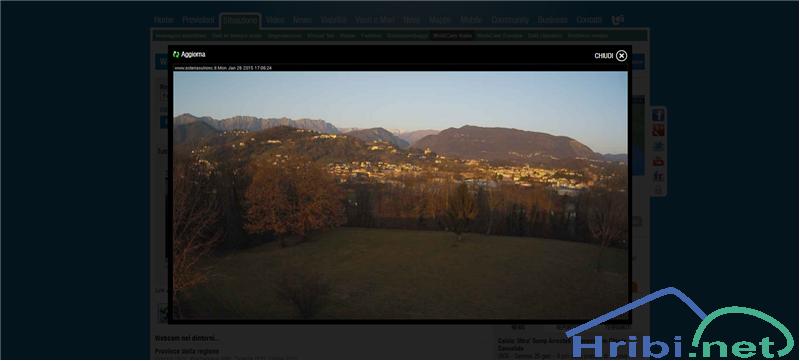The width and height of the screenshot is (800, 361).
Task: Select the highlighted WebCam Italia submenu item
Action: tap(453, 36)
